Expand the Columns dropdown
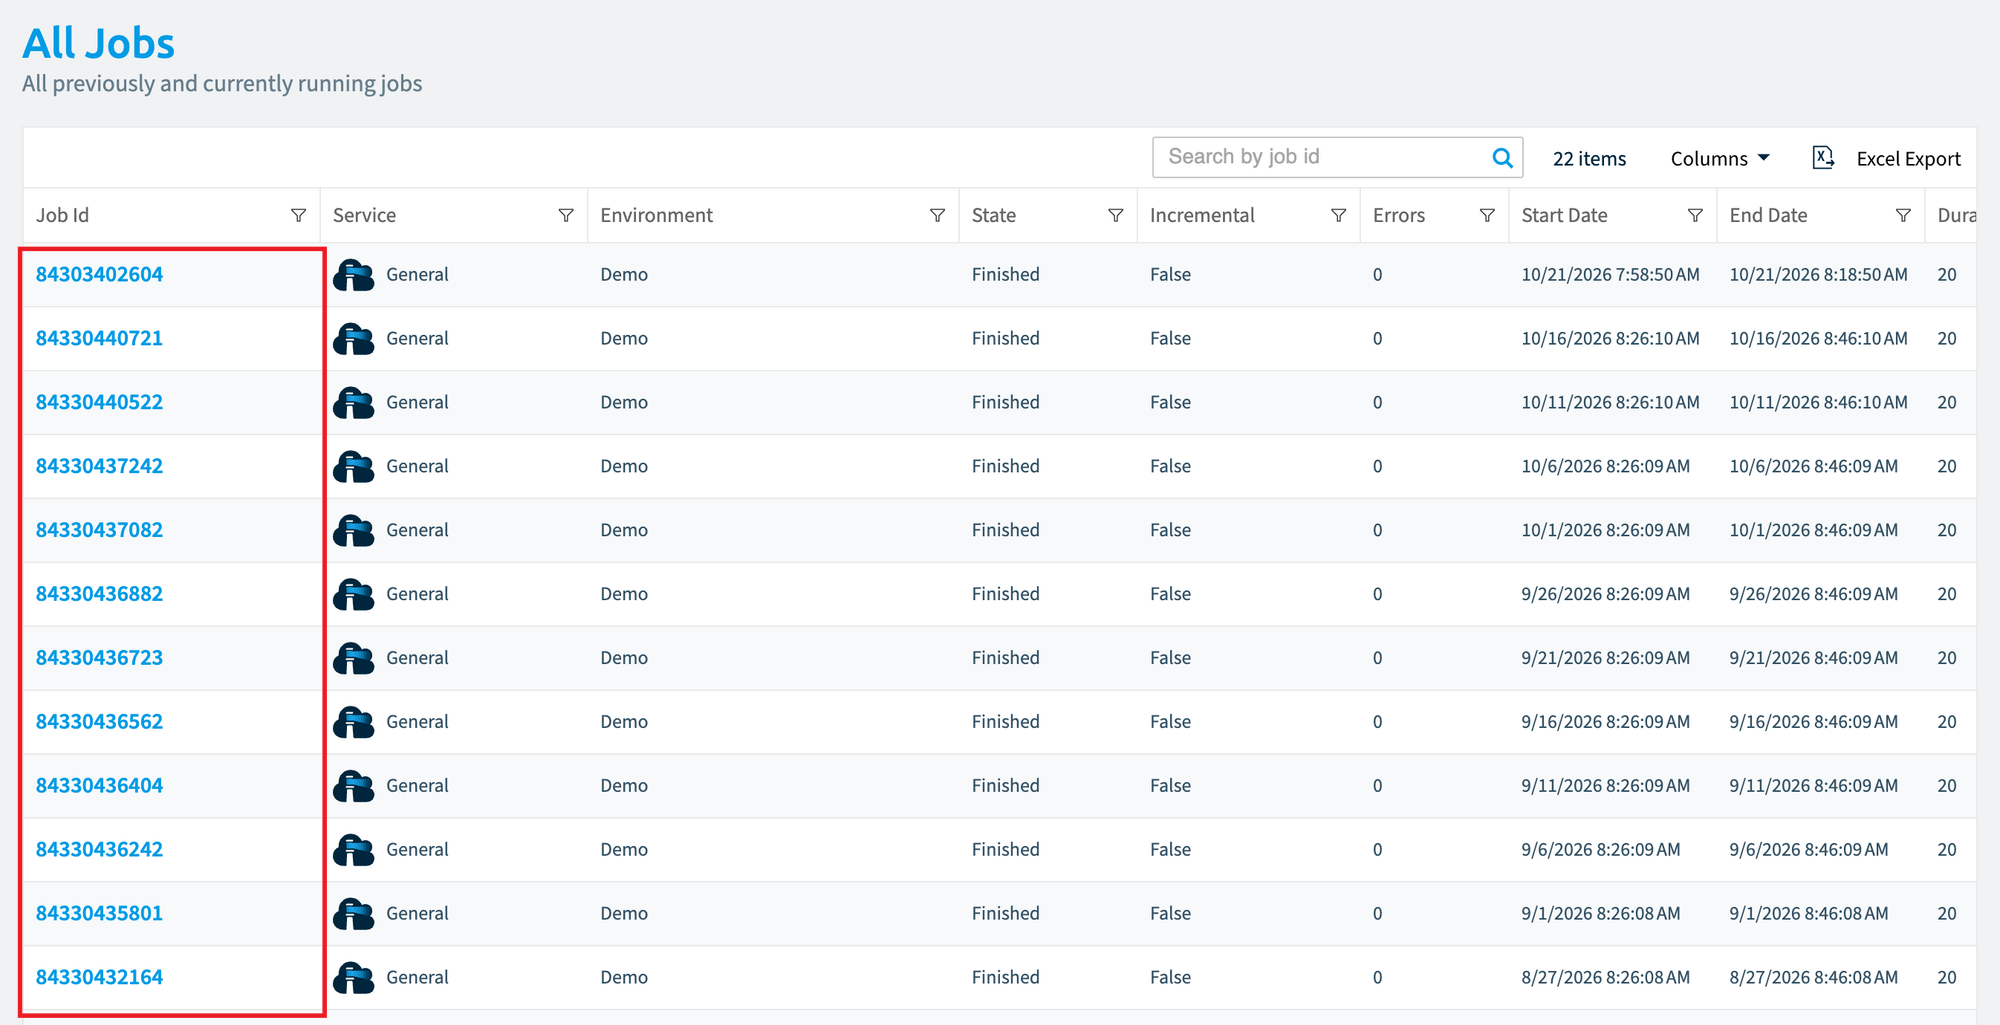Viewport: 2000px width, 1025px height. coord(1720,159)
